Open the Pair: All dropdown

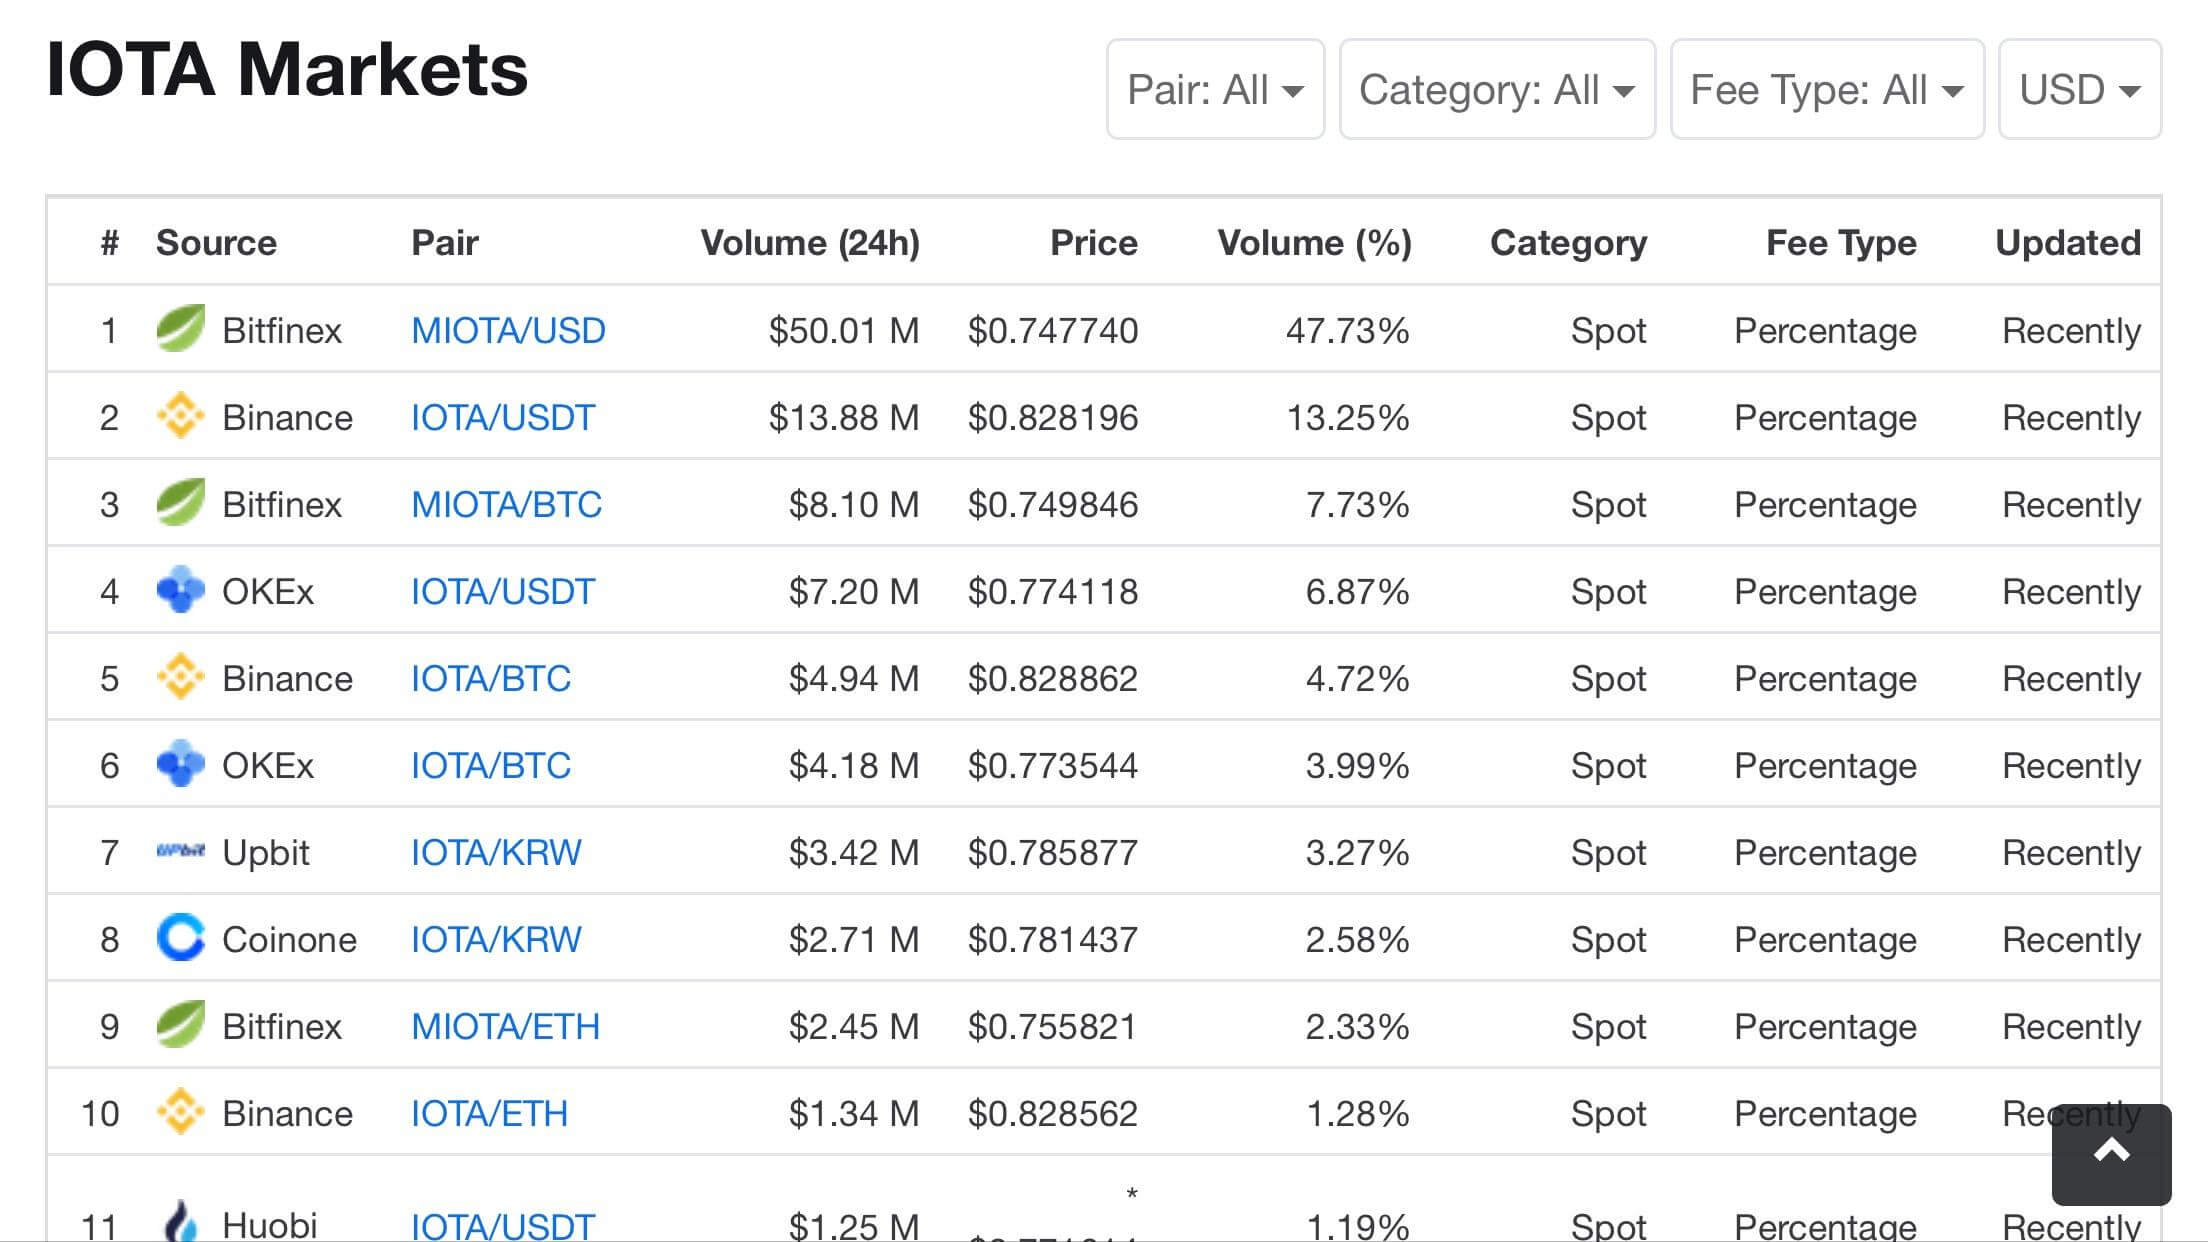[1215, 89]
